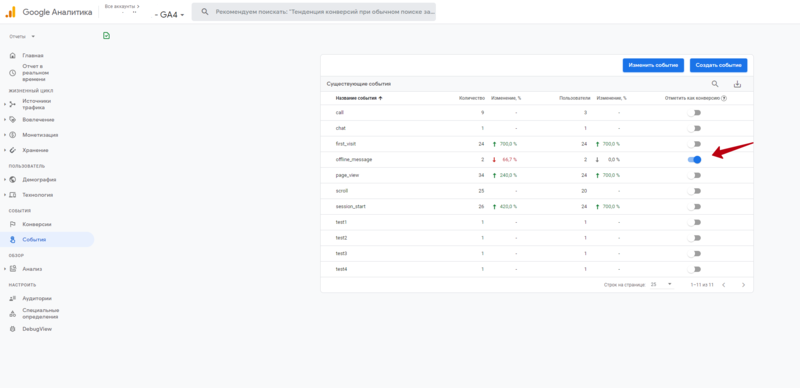Image resolution: width=800 pixels, height=388 pixels.
Task: Toggle test3 conversion switch
Action: (x=694, y=254)
